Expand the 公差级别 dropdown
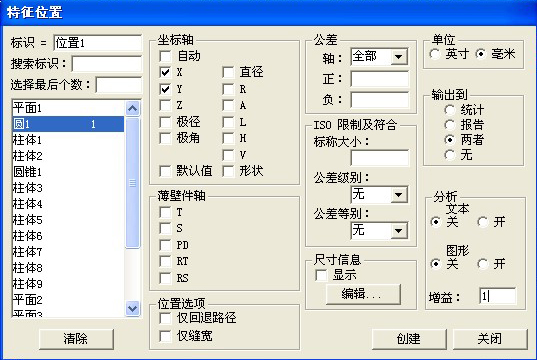Screen dimensions: 537x360 pyautogui.click(x=398, y=195)
